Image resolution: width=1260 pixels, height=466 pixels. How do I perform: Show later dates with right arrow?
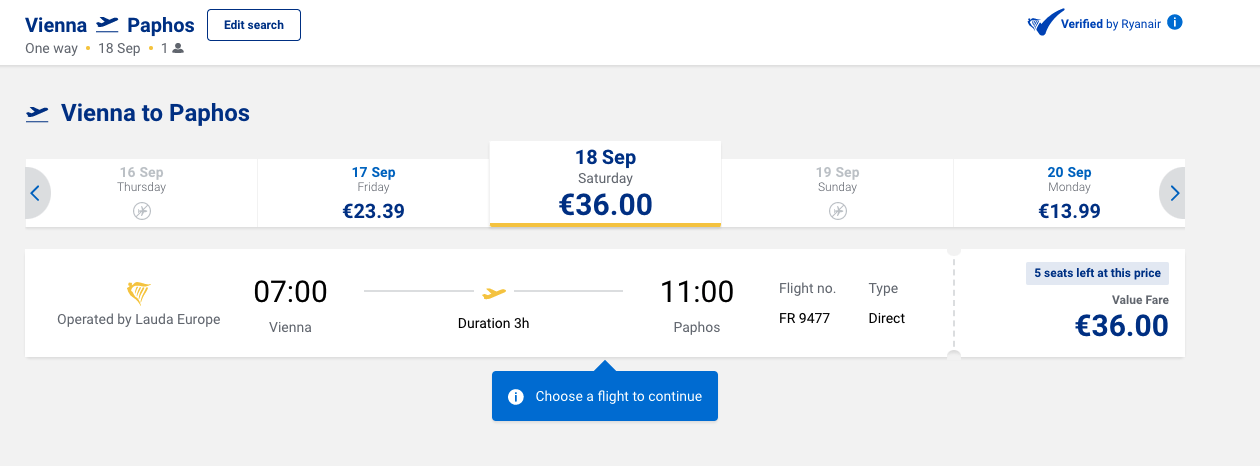[x=1173, y=193]
